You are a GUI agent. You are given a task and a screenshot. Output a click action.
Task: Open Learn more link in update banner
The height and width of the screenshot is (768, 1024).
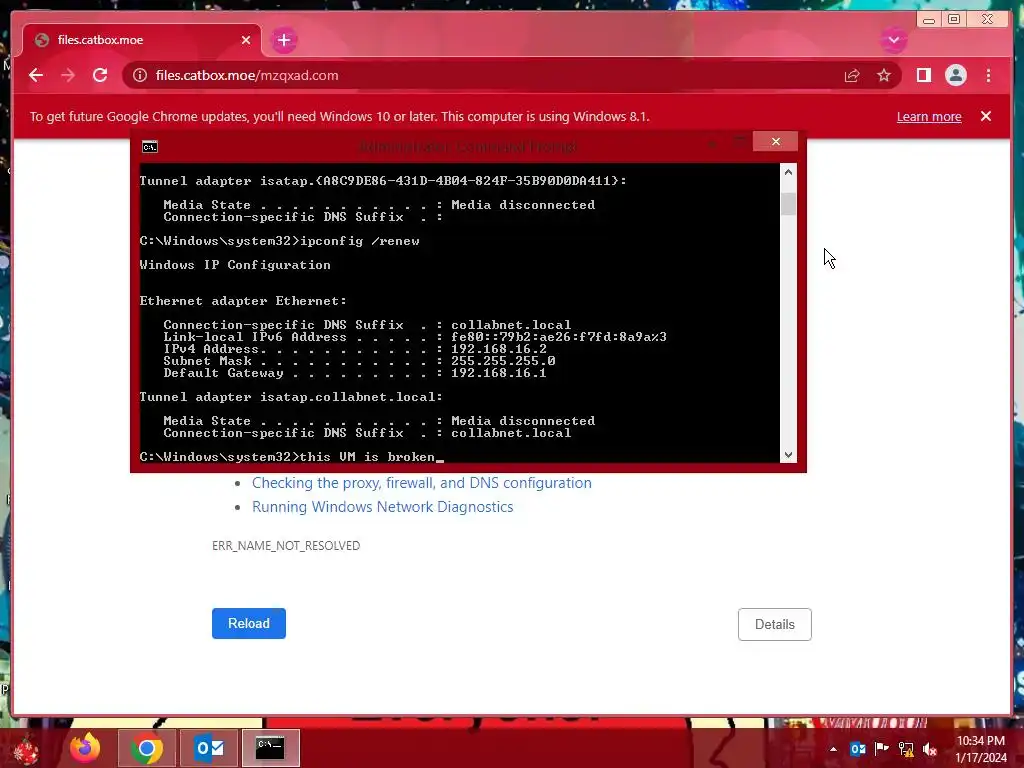(x=929, y=116)
